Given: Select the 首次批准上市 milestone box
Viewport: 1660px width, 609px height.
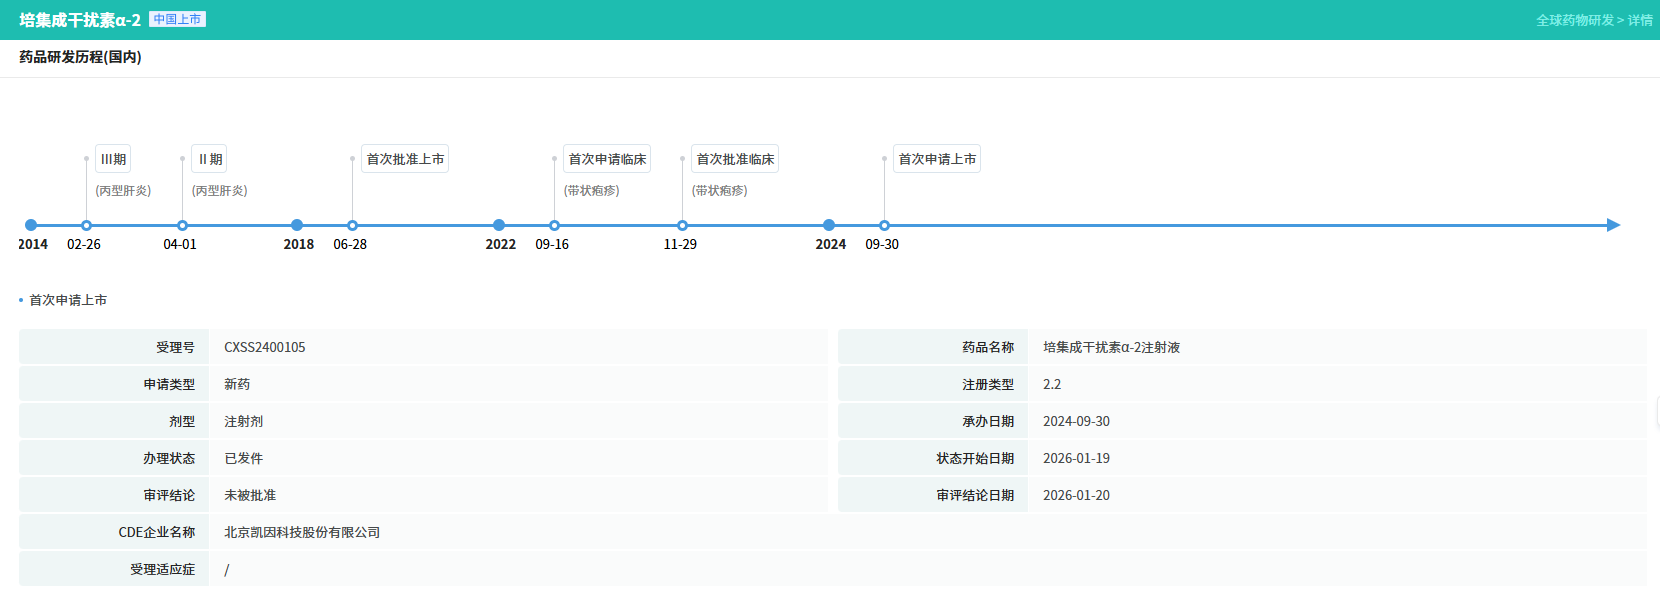Looking at the screenshot, I should [x=405, y=159].
